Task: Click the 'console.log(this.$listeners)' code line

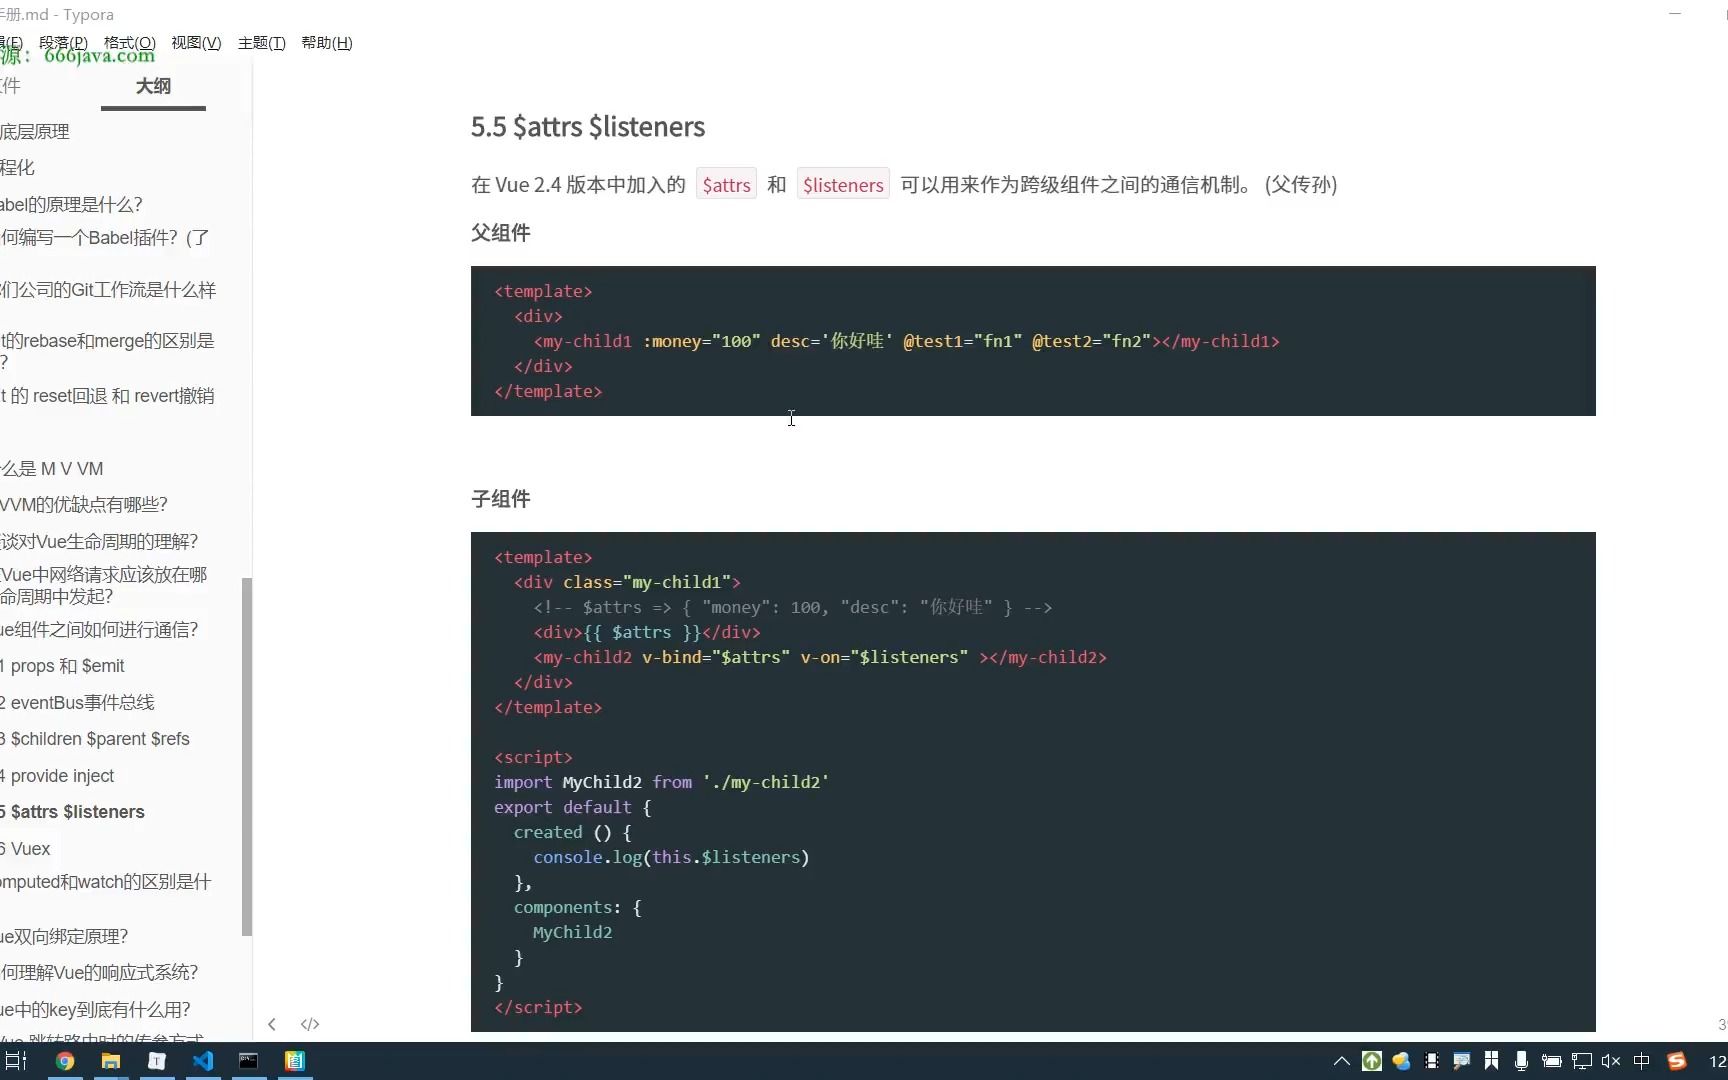Action: 671,857
